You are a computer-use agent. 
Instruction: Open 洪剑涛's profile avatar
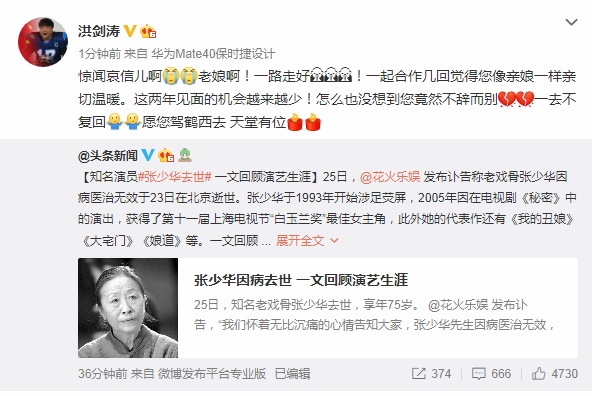[43, 42]
